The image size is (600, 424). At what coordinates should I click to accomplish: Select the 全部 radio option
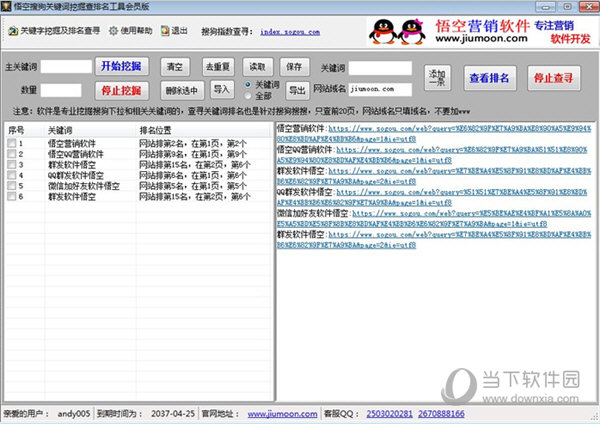pos(250,94)
